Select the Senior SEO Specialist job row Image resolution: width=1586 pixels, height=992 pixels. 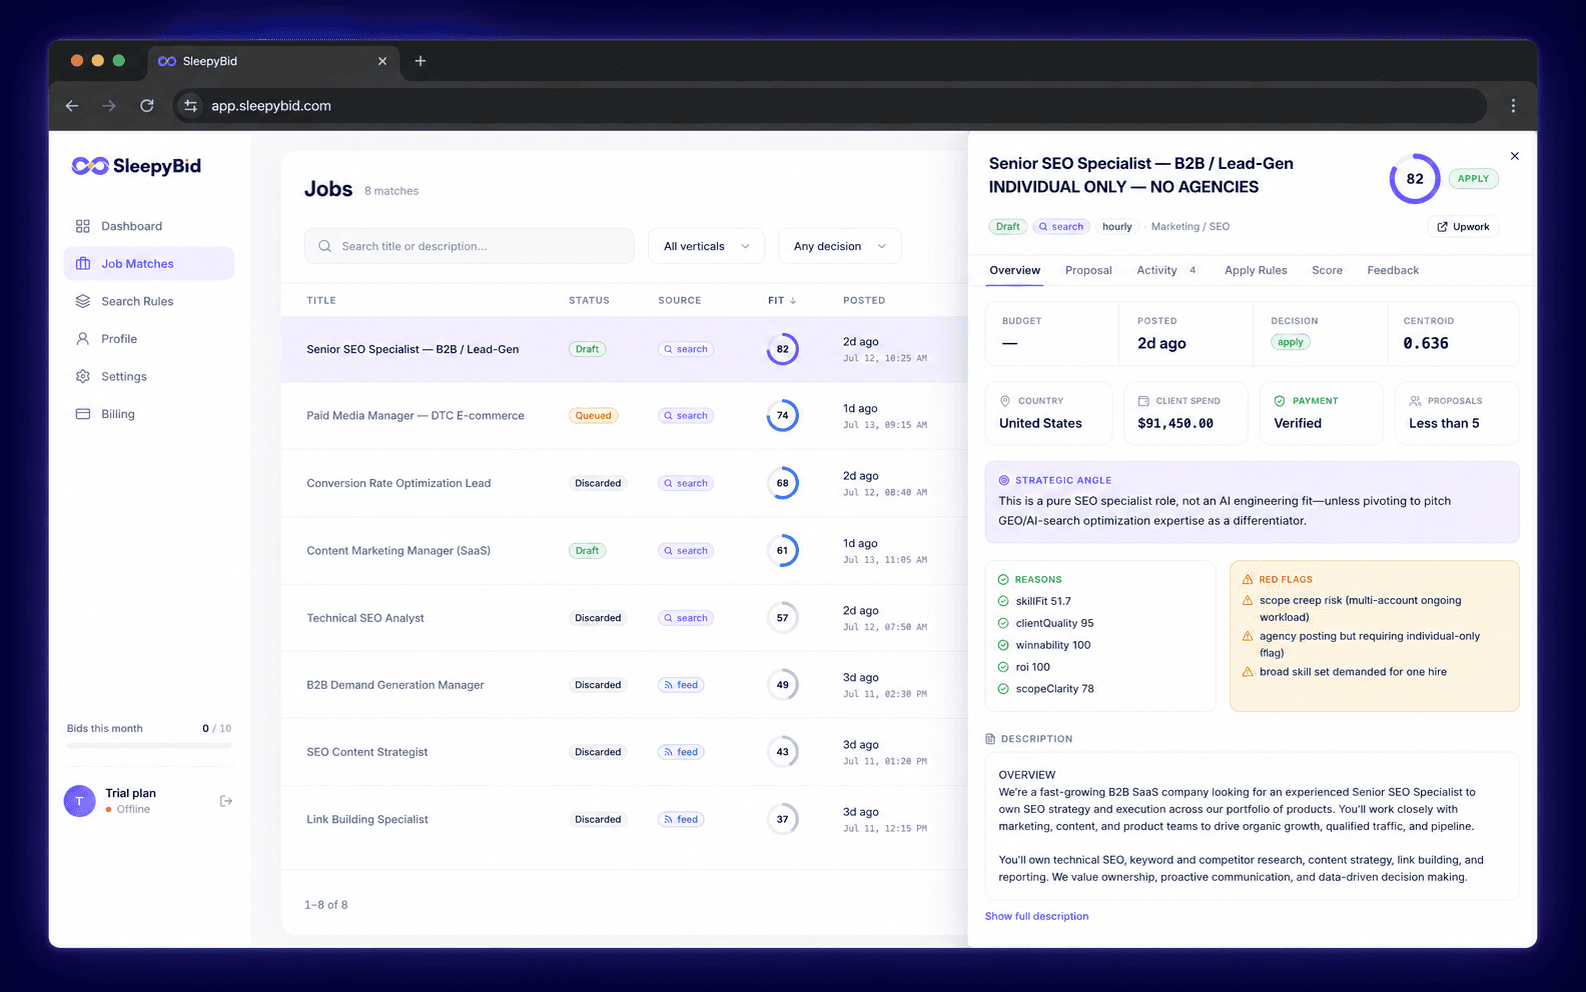click(624, 349)
